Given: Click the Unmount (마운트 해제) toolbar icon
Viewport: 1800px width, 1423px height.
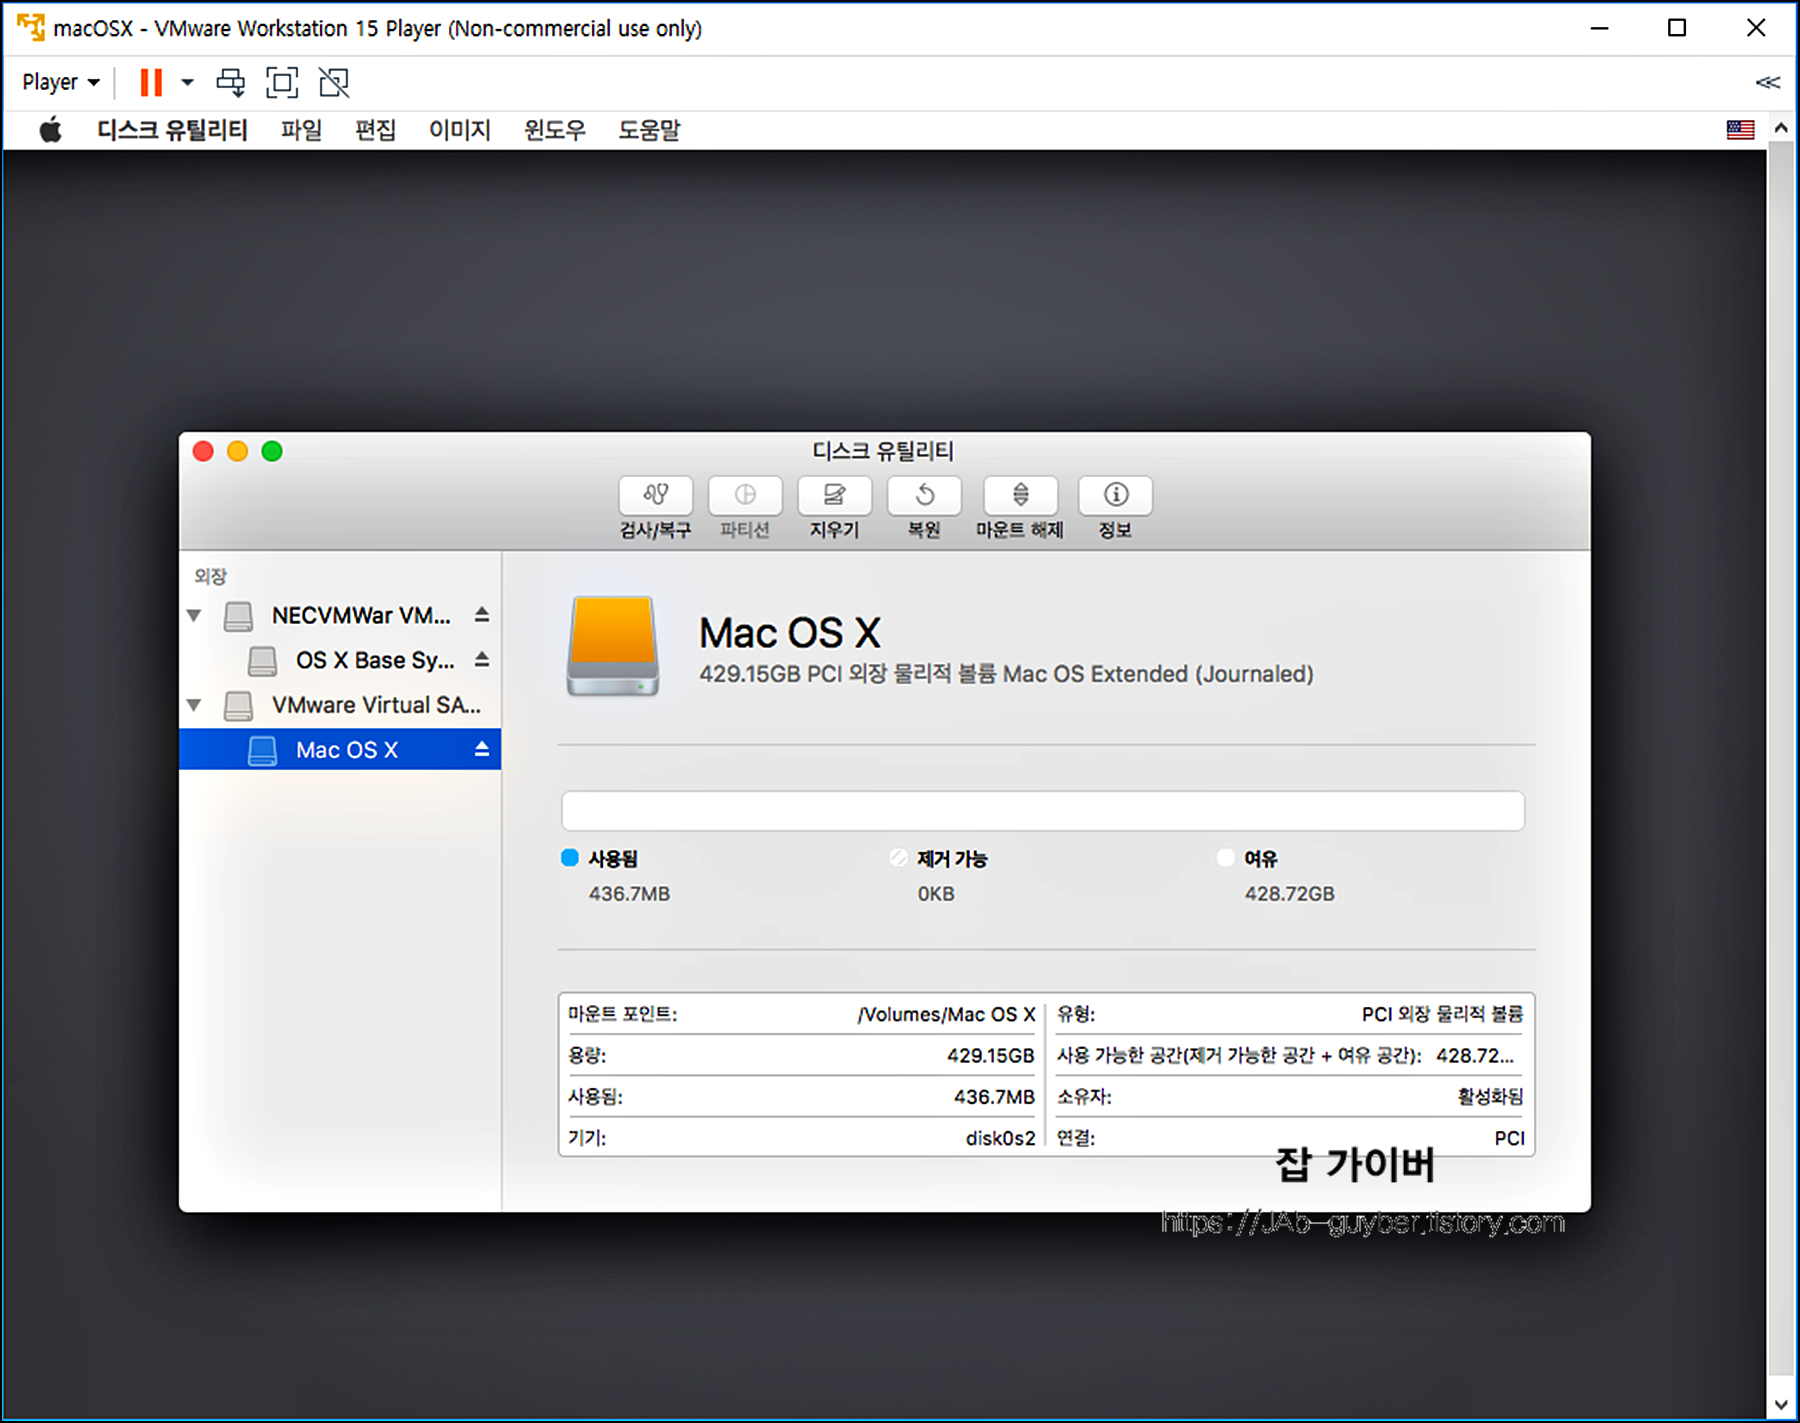Looking at the screenshot, I should [1020, 495].
